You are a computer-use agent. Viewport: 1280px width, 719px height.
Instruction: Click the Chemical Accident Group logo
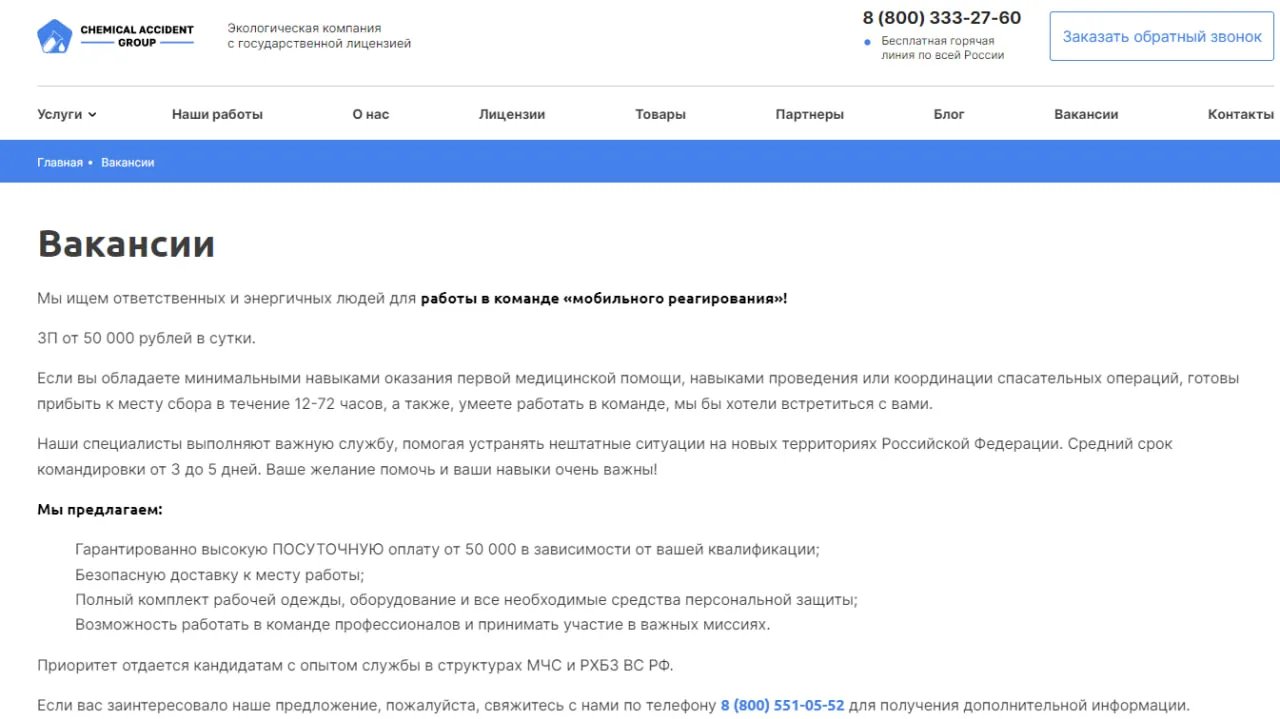116,34
